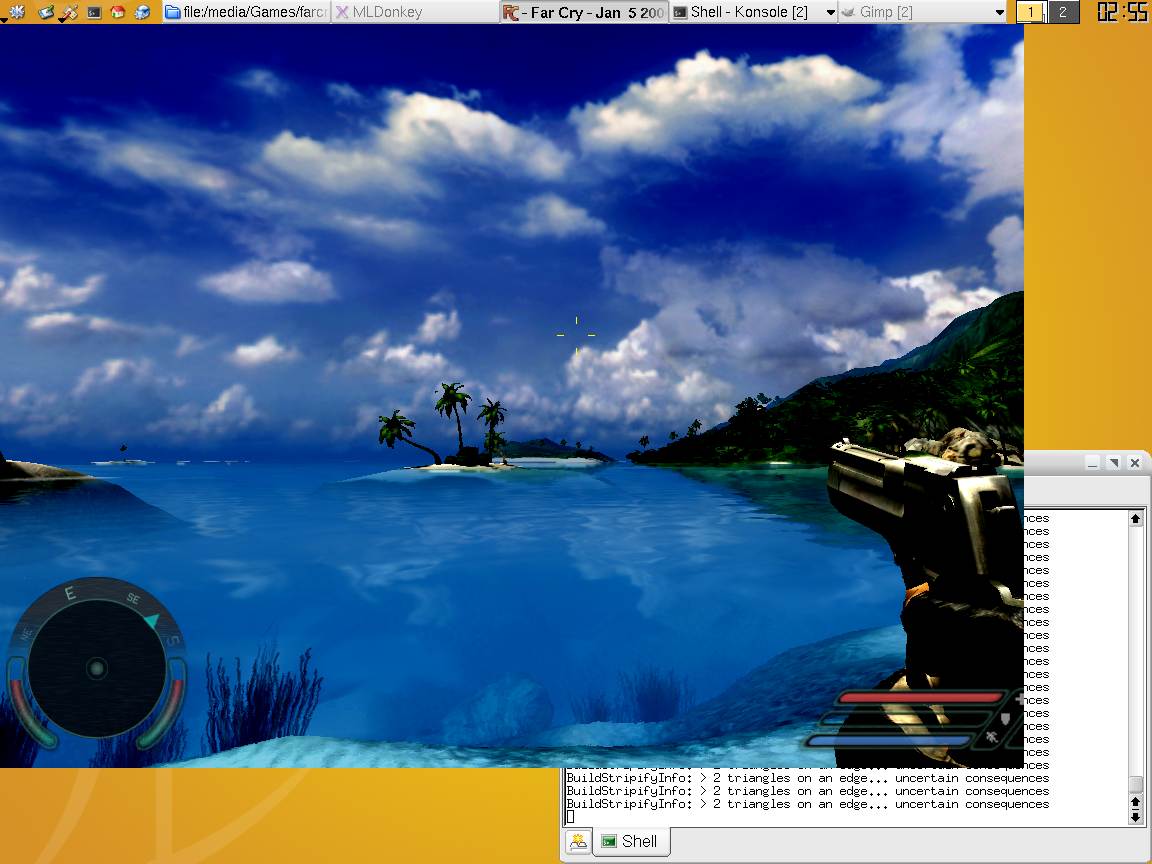Switch to virtual desktop 1 in pager
Image resolution: width=1152 pixels, height=864 pixels.
click(1032, 12)
